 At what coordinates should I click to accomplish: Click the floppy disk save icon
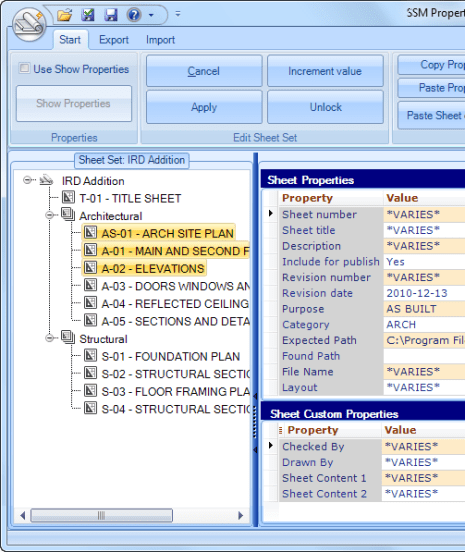pos(111,15)
